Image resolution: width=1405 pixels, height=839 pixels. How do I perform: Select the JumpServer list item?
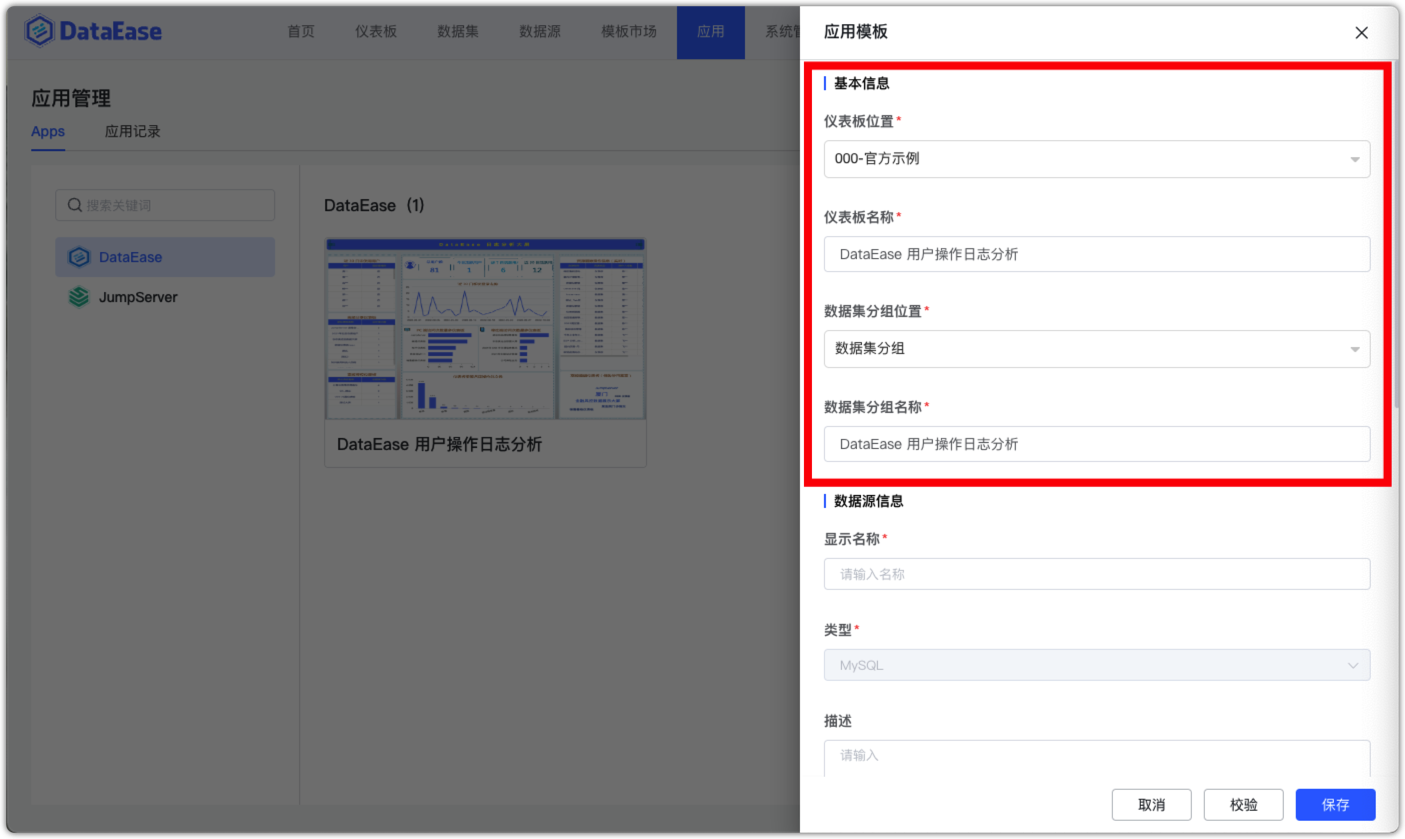point(165,297)
